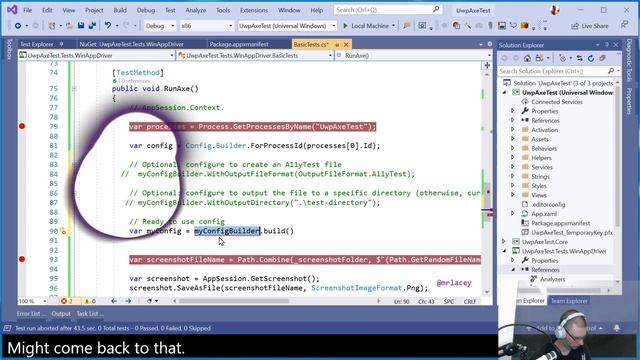Click the Visual Studio logo icon

[x=12, y=9]
